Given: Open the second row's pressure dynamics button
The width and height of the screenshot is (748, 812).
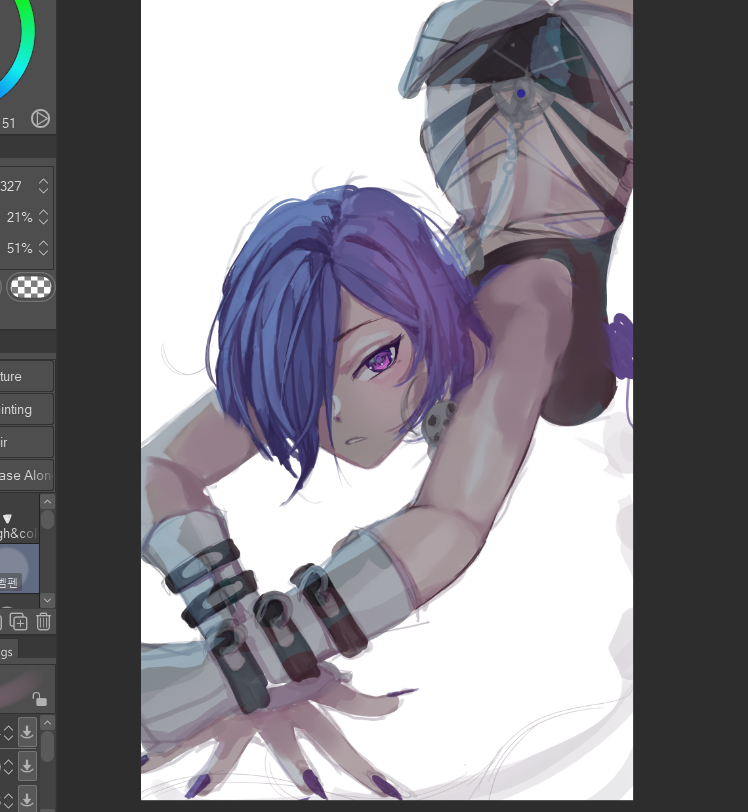Looking at the screenshot, I should coord(27,765).
